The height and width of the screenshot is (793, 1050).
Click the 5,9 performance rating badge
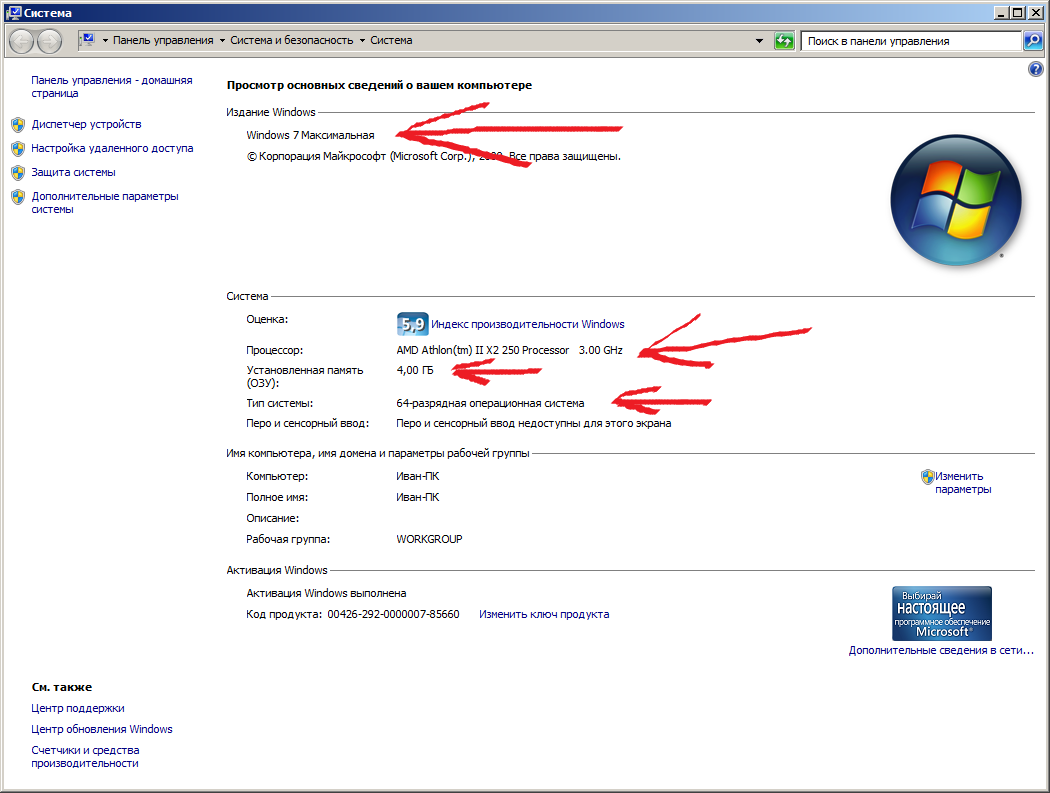click(412, 324)
